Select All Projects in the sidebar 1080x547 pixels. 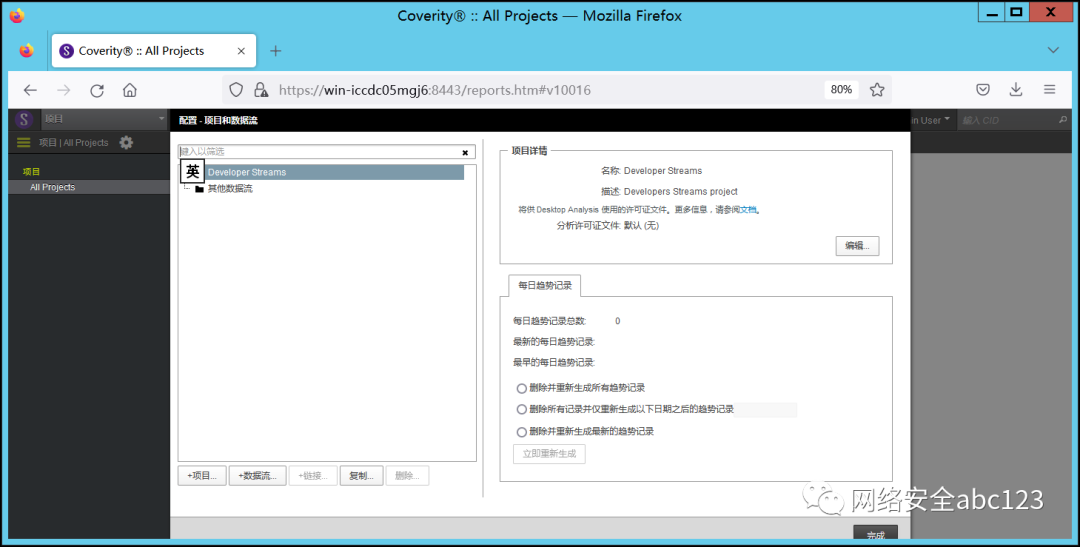[x=89, y=187]
